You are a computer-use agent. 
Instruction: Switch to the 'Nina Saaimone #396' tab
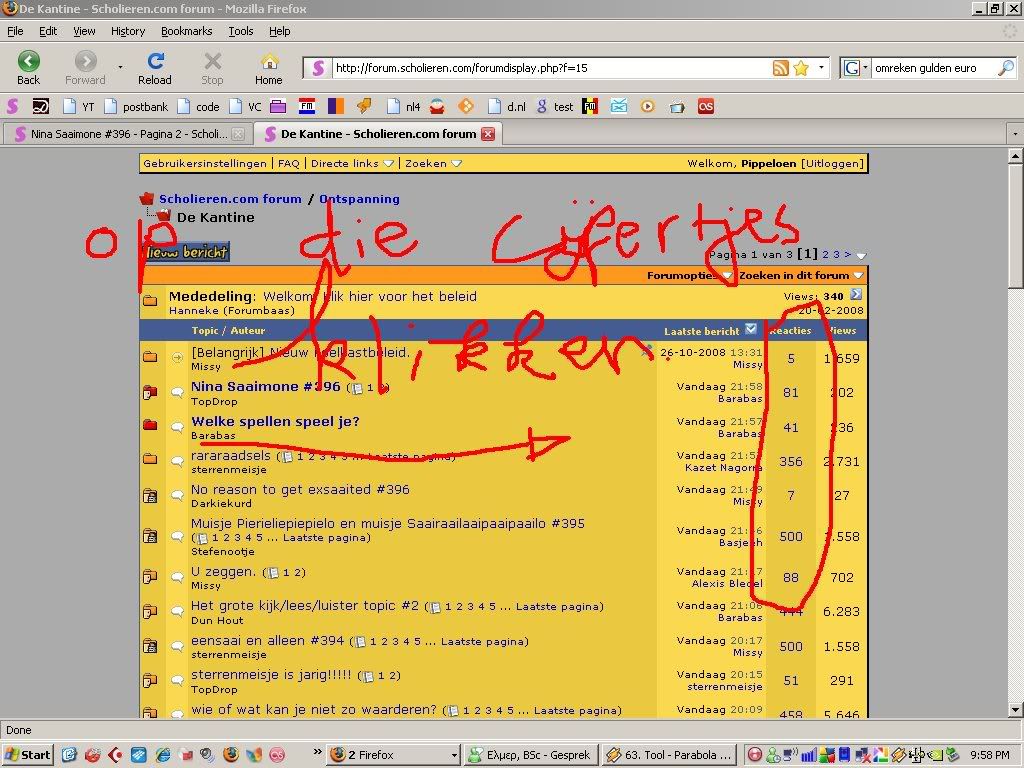click(x=127, y=134)
